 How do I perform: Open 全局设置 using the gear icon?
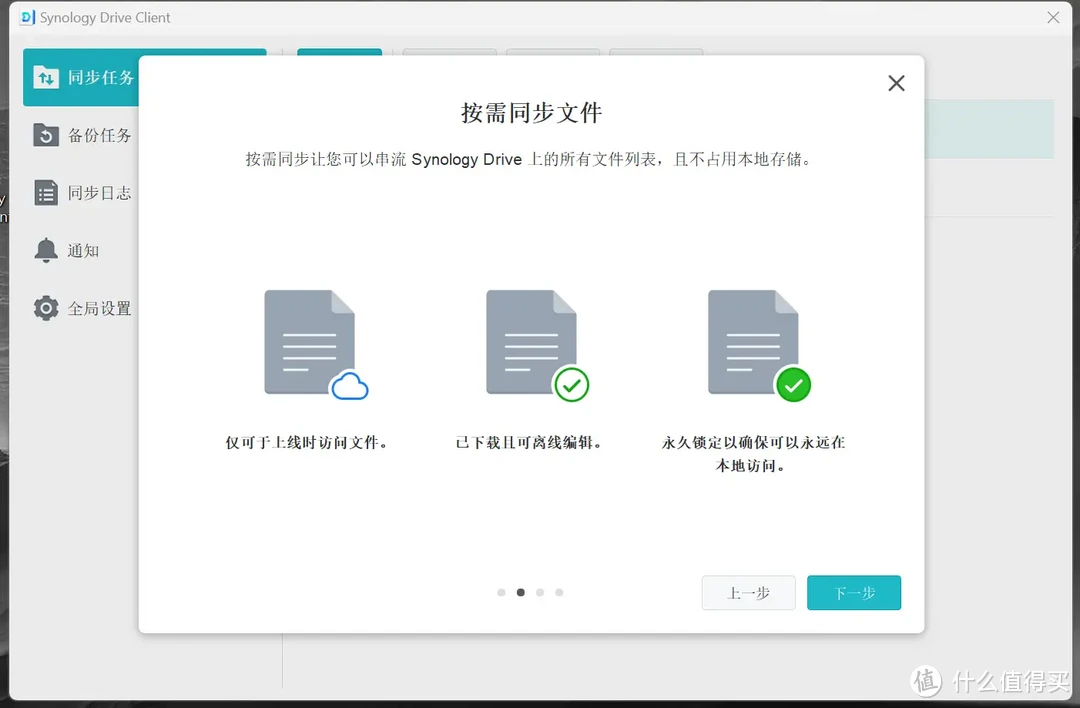point(45,308)
